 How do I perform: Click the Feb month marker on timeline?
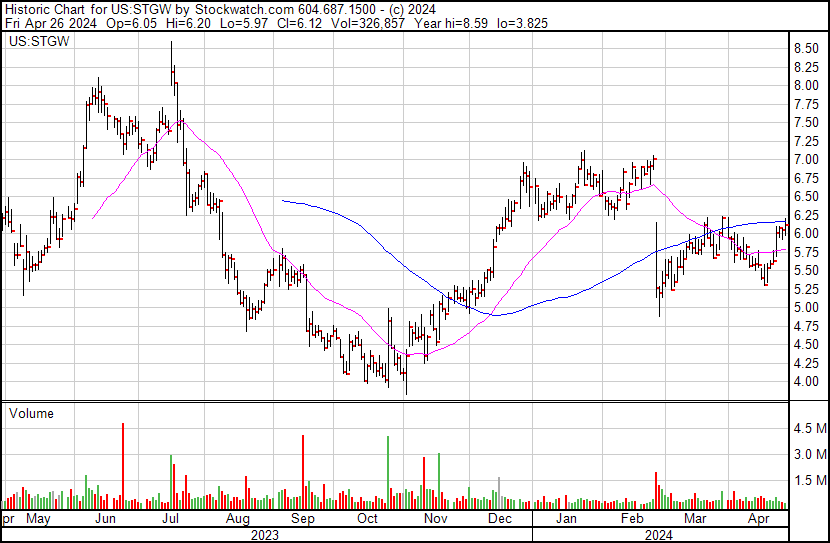pyautogui.click(x=631, y=520)
